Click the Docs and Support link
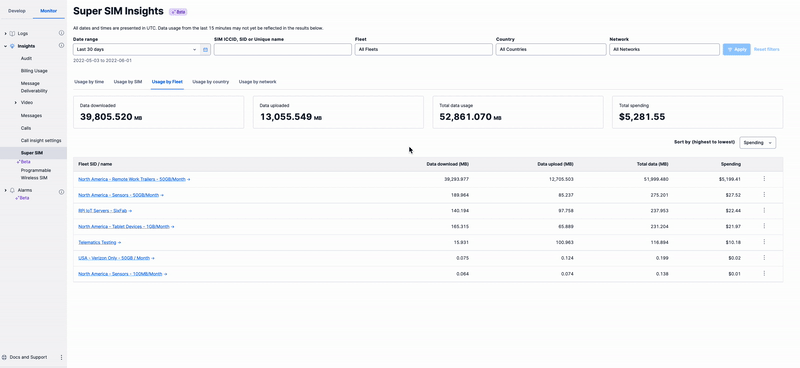Viewport: 800px width, 368px height. (x=28, y=357)
